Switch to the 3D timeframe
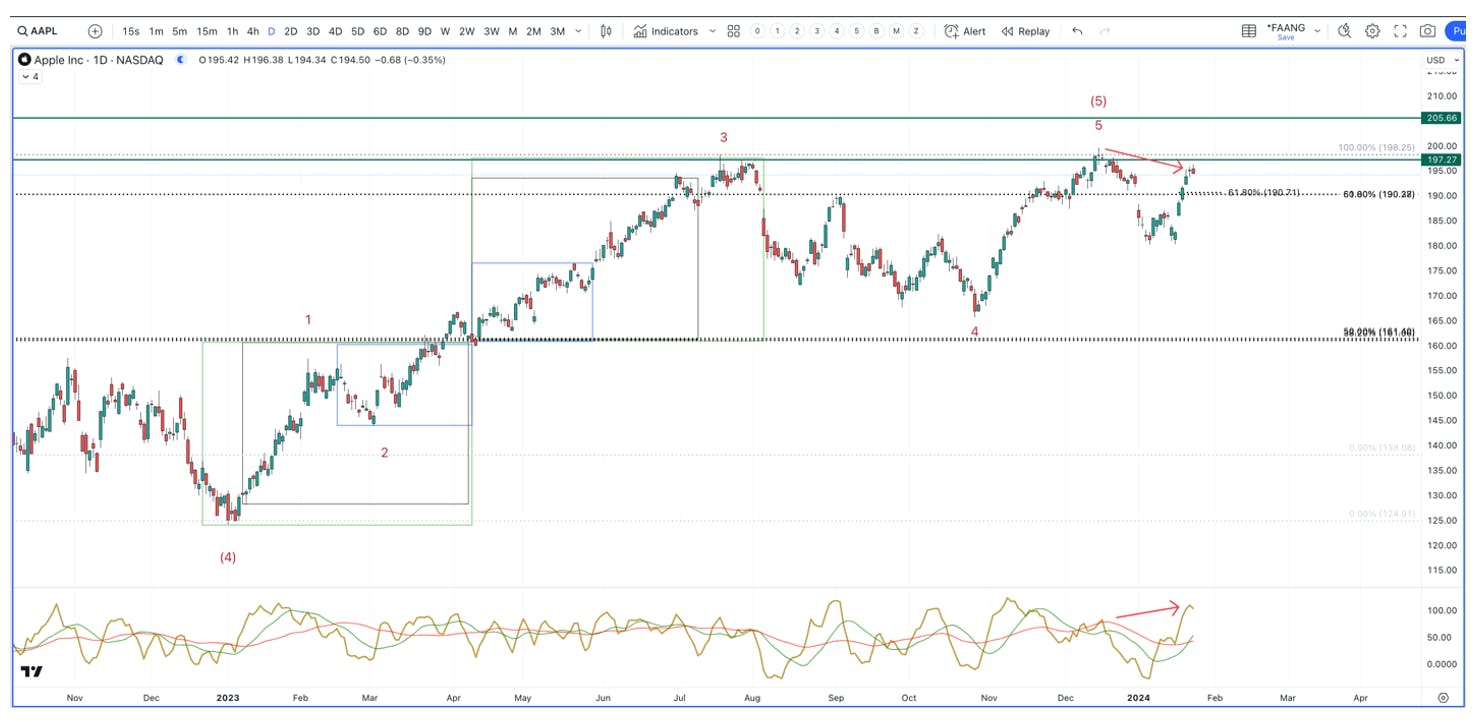The image size is (1484, 722). (x=313, y=31)
